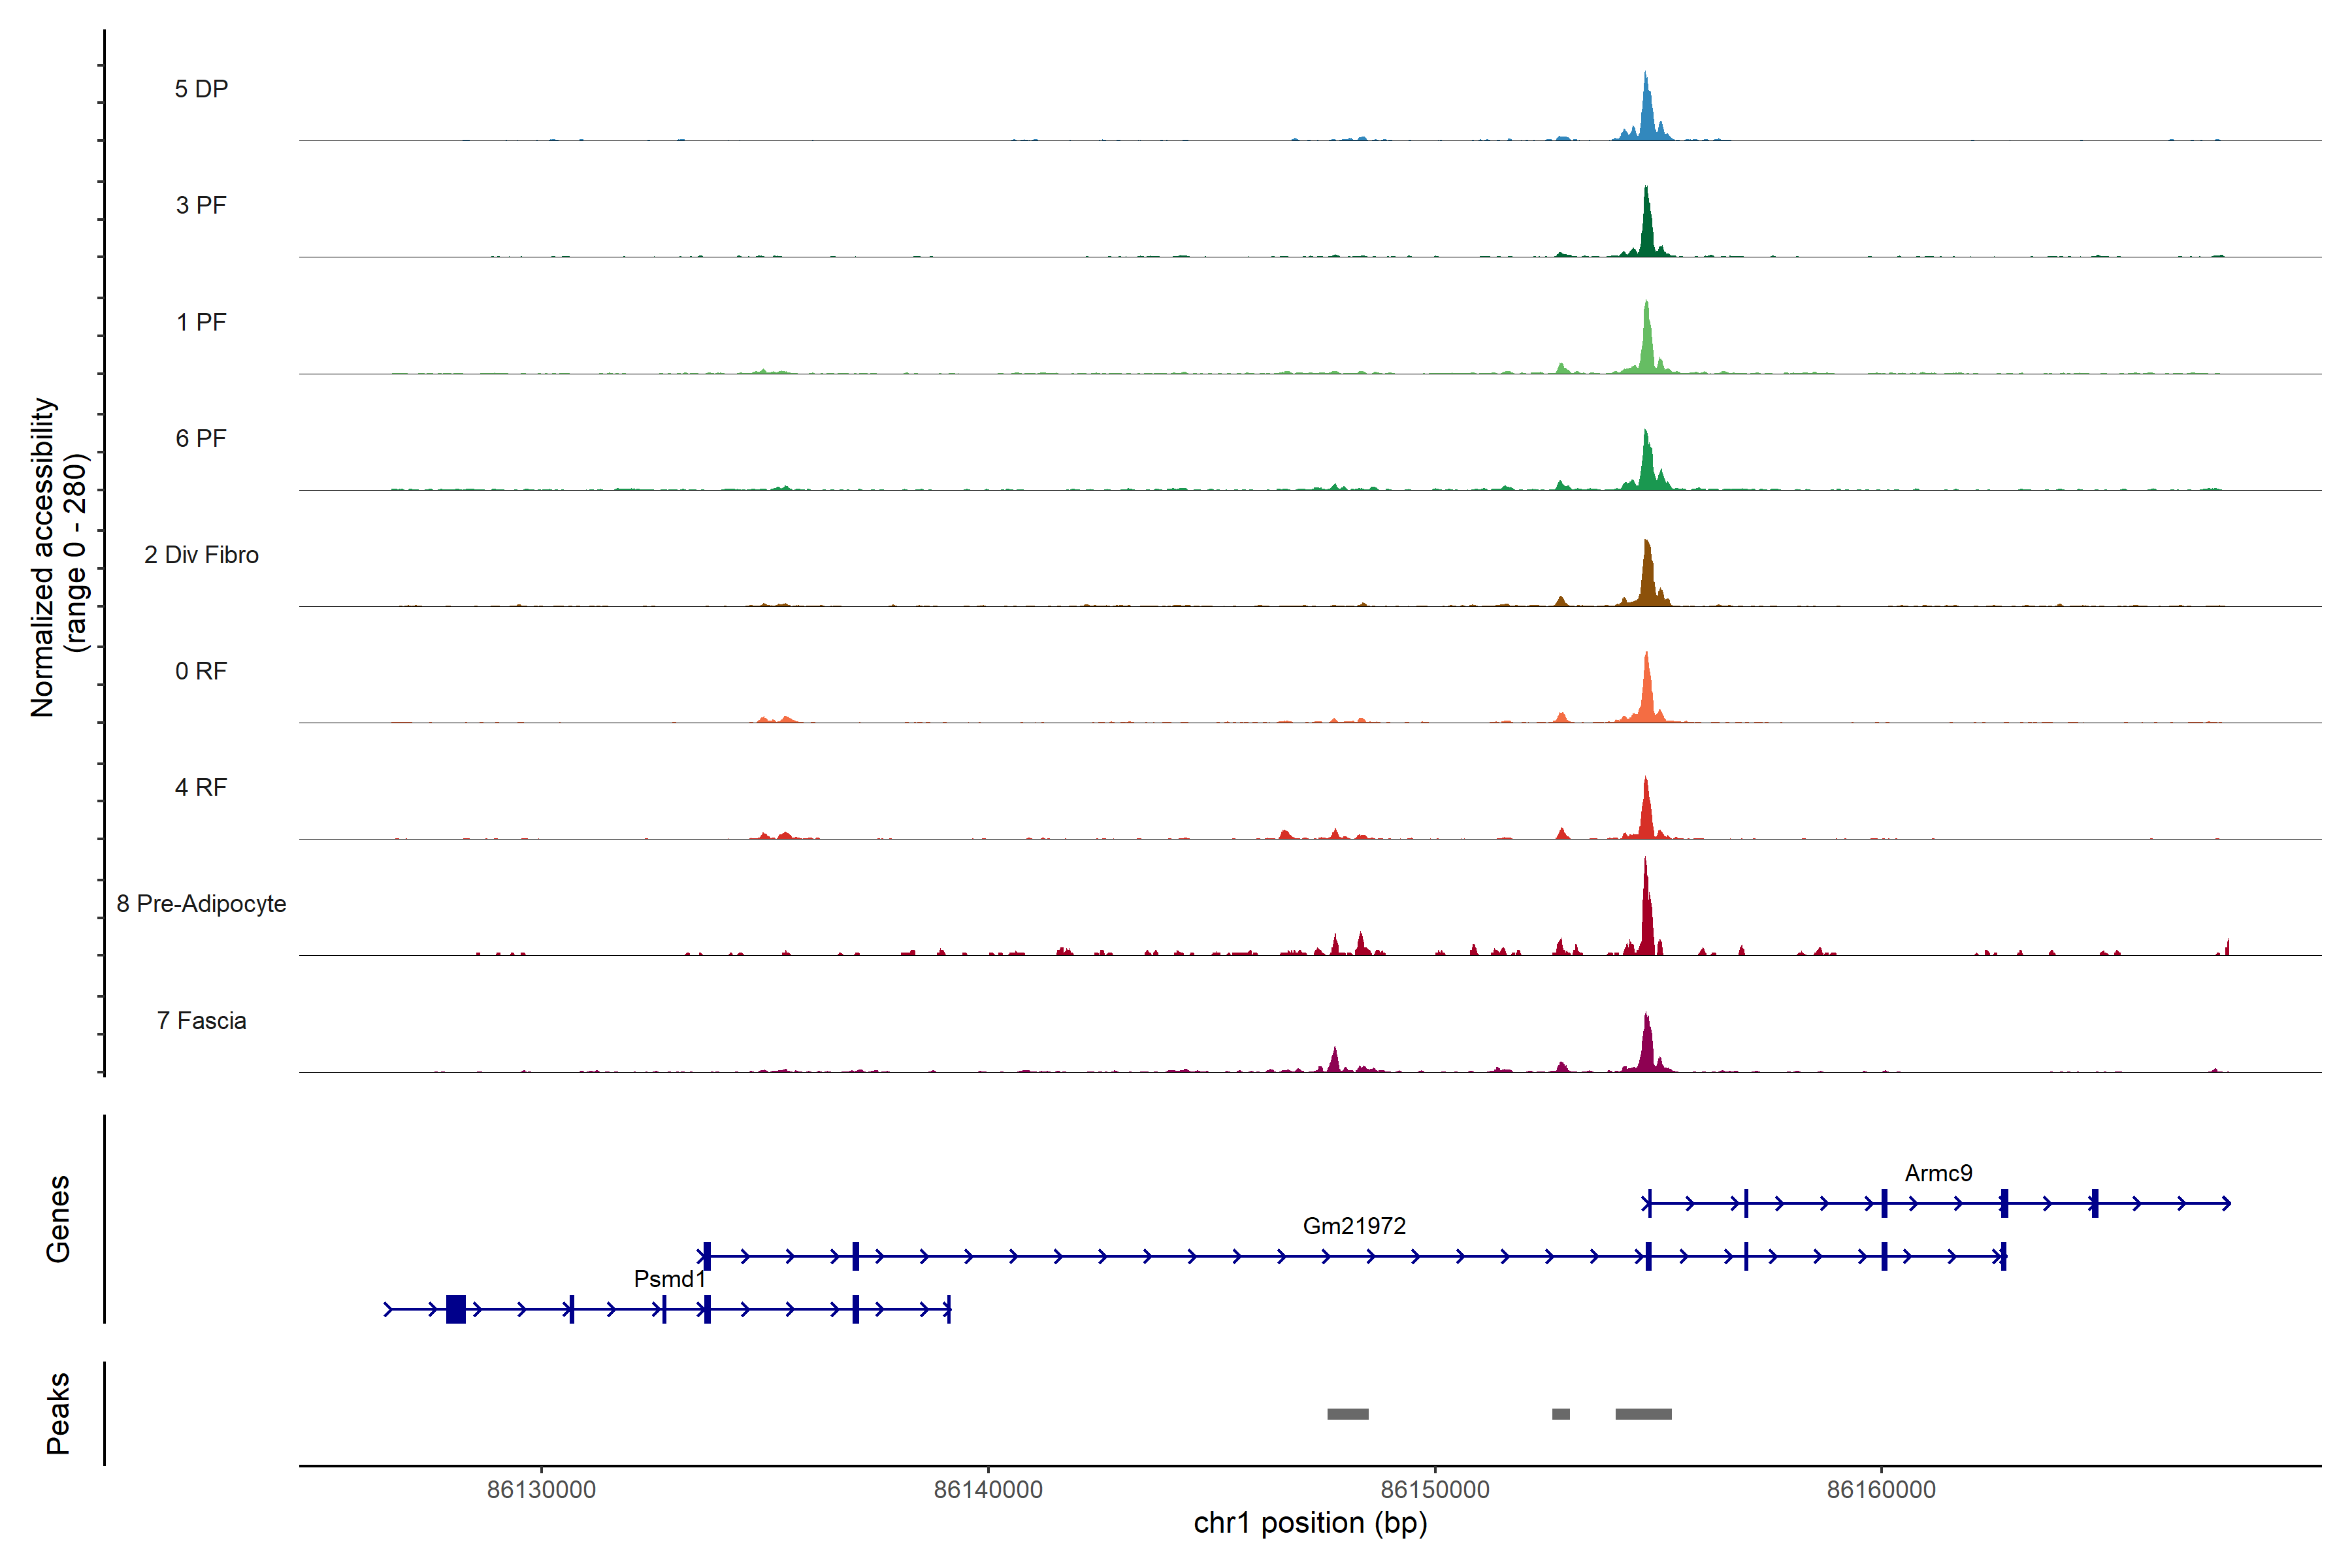Image resolution: width=2352 pixels, height=1568 pixels.
Task: Click the leftmost gray peak bar
Action: 1347,1414
